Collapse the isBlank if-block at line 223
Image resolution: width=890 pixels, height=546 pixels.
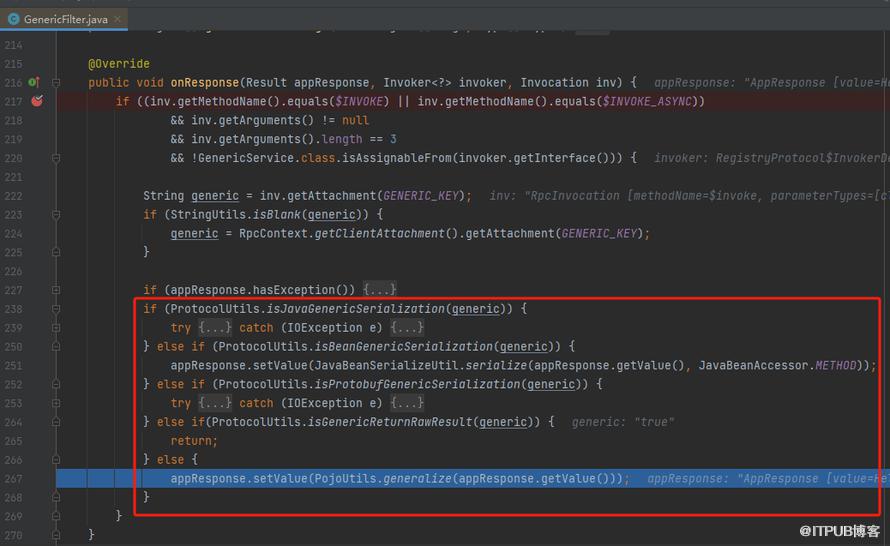click(56, 215)
